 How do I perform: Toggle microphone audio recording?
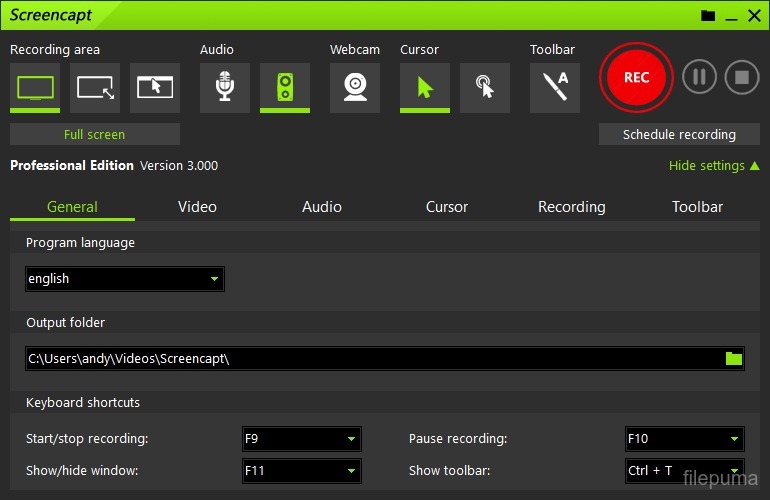click(x=225, y=88)
